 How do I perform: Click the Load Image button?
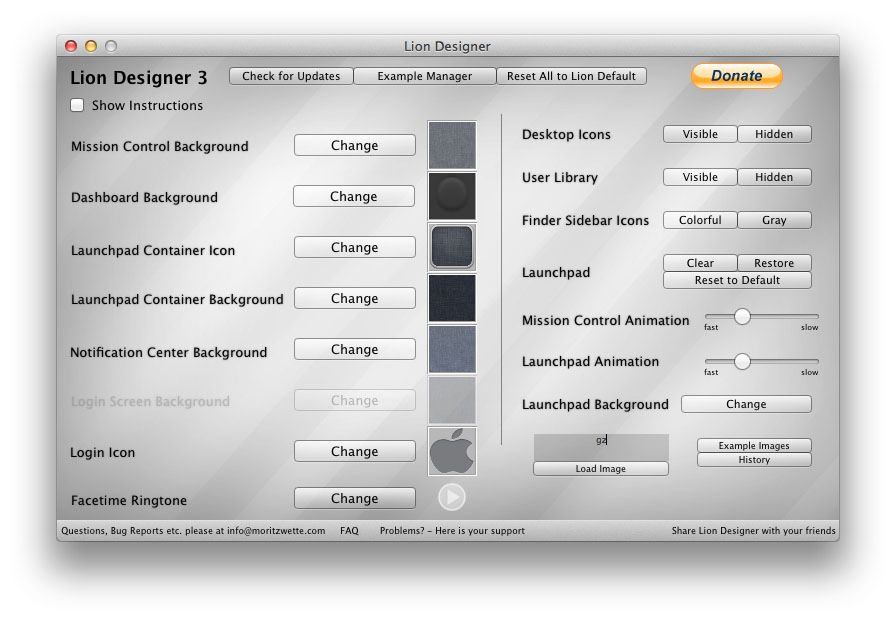(600, 469)
